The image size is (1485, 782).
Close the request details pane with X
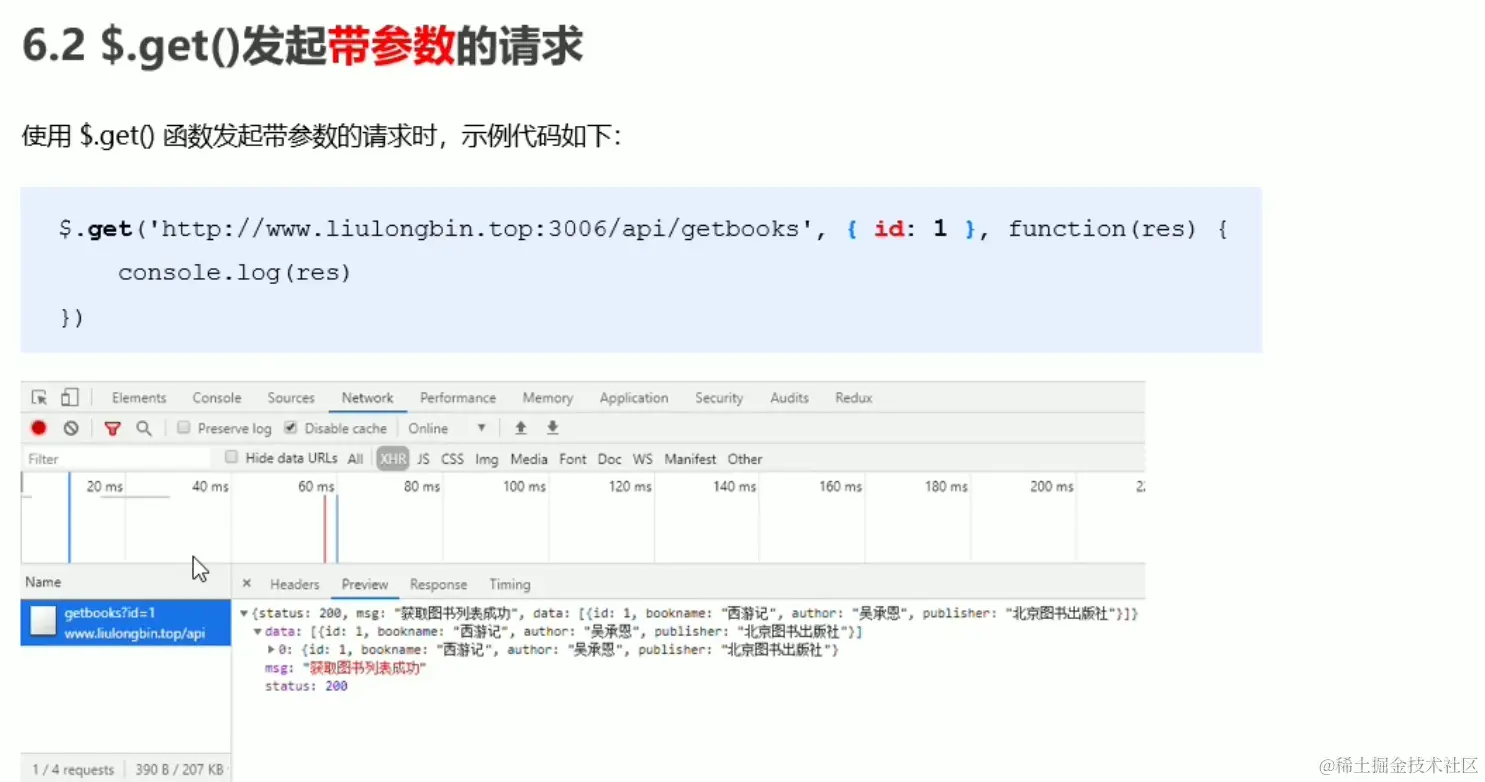click(x=247, y=584)
